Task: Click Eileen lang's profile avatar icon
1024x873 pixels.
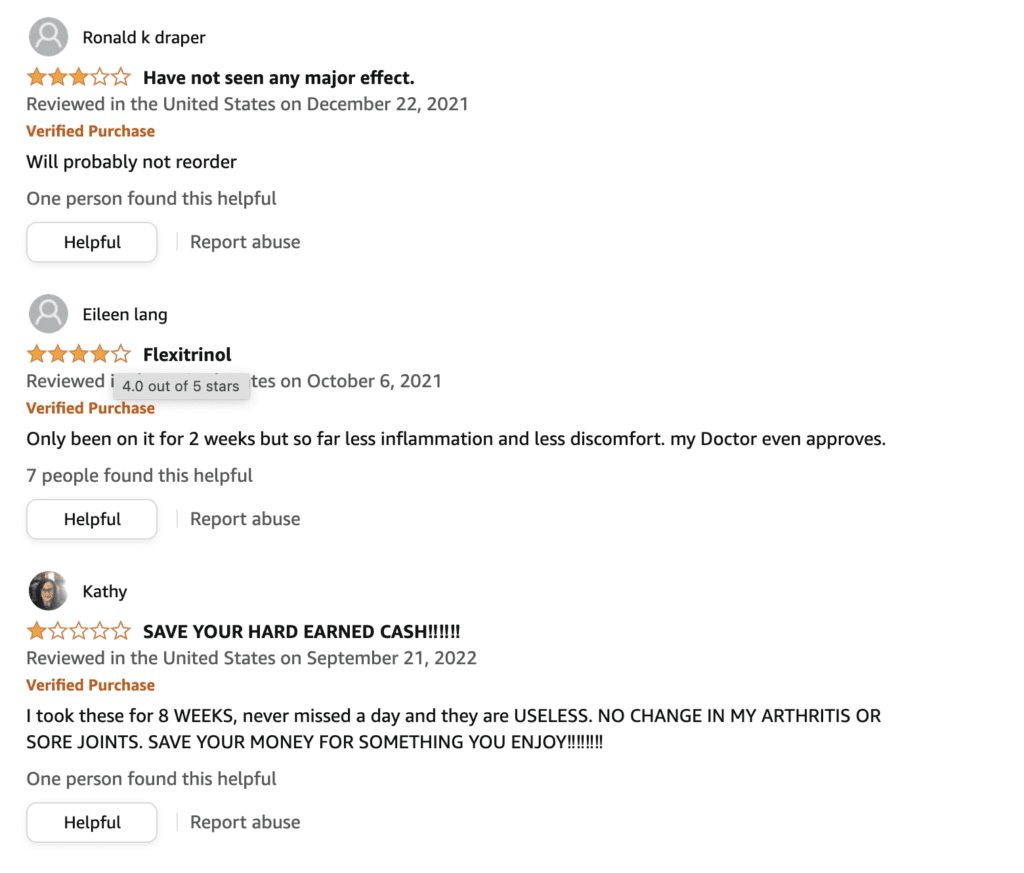Action: tap(48, 314)
